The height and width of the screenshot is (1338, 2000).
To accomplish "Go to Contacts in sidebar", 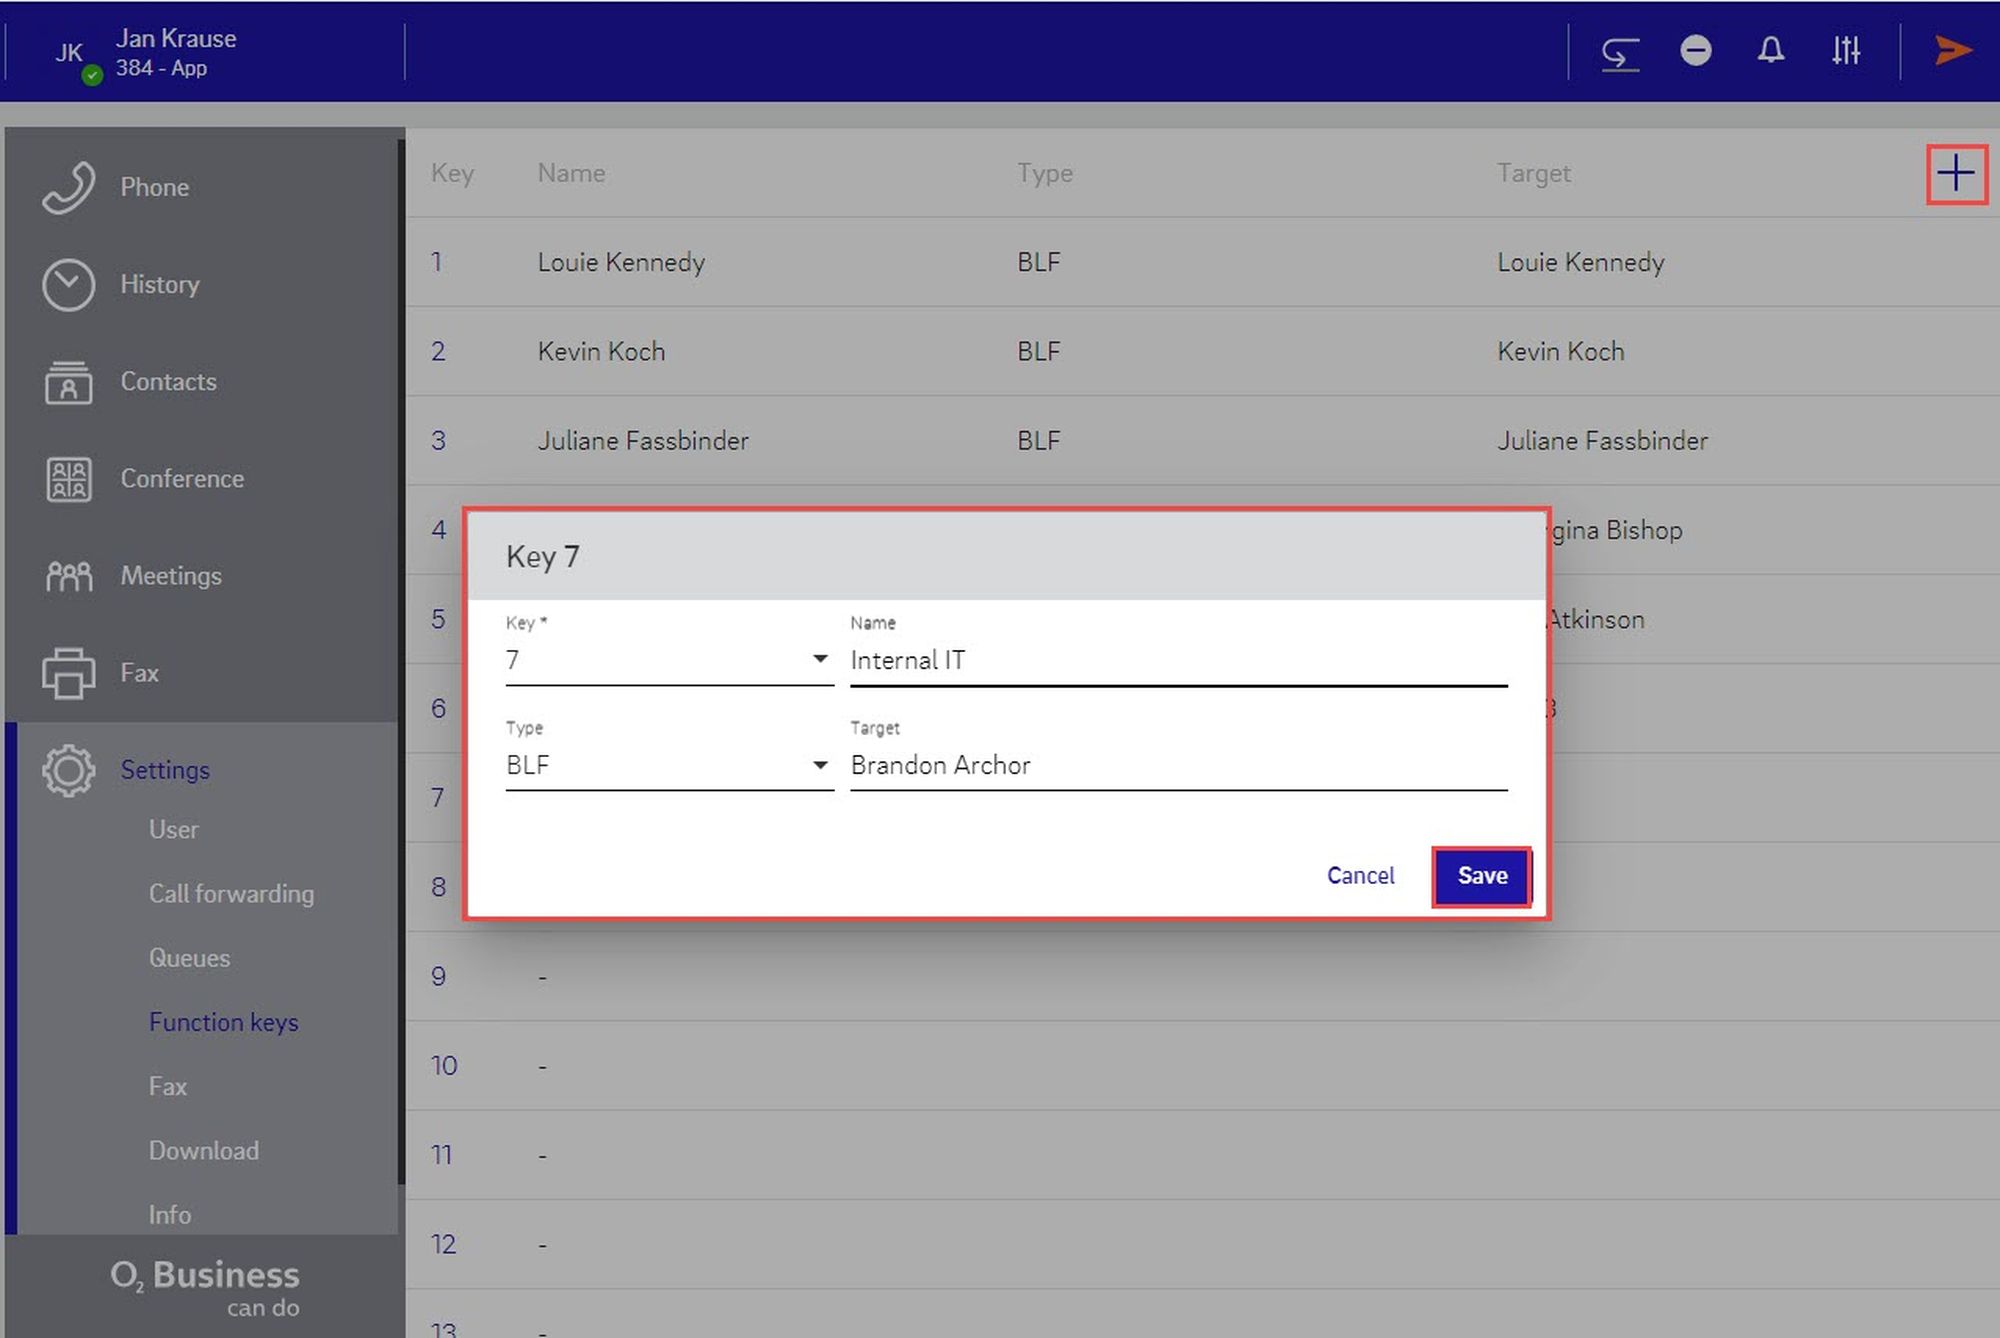I will (167, 381).
